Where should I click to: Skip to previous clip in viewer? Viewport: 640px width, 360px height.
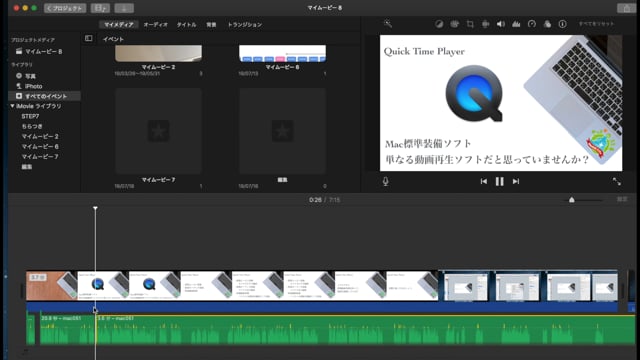(484, 181)
